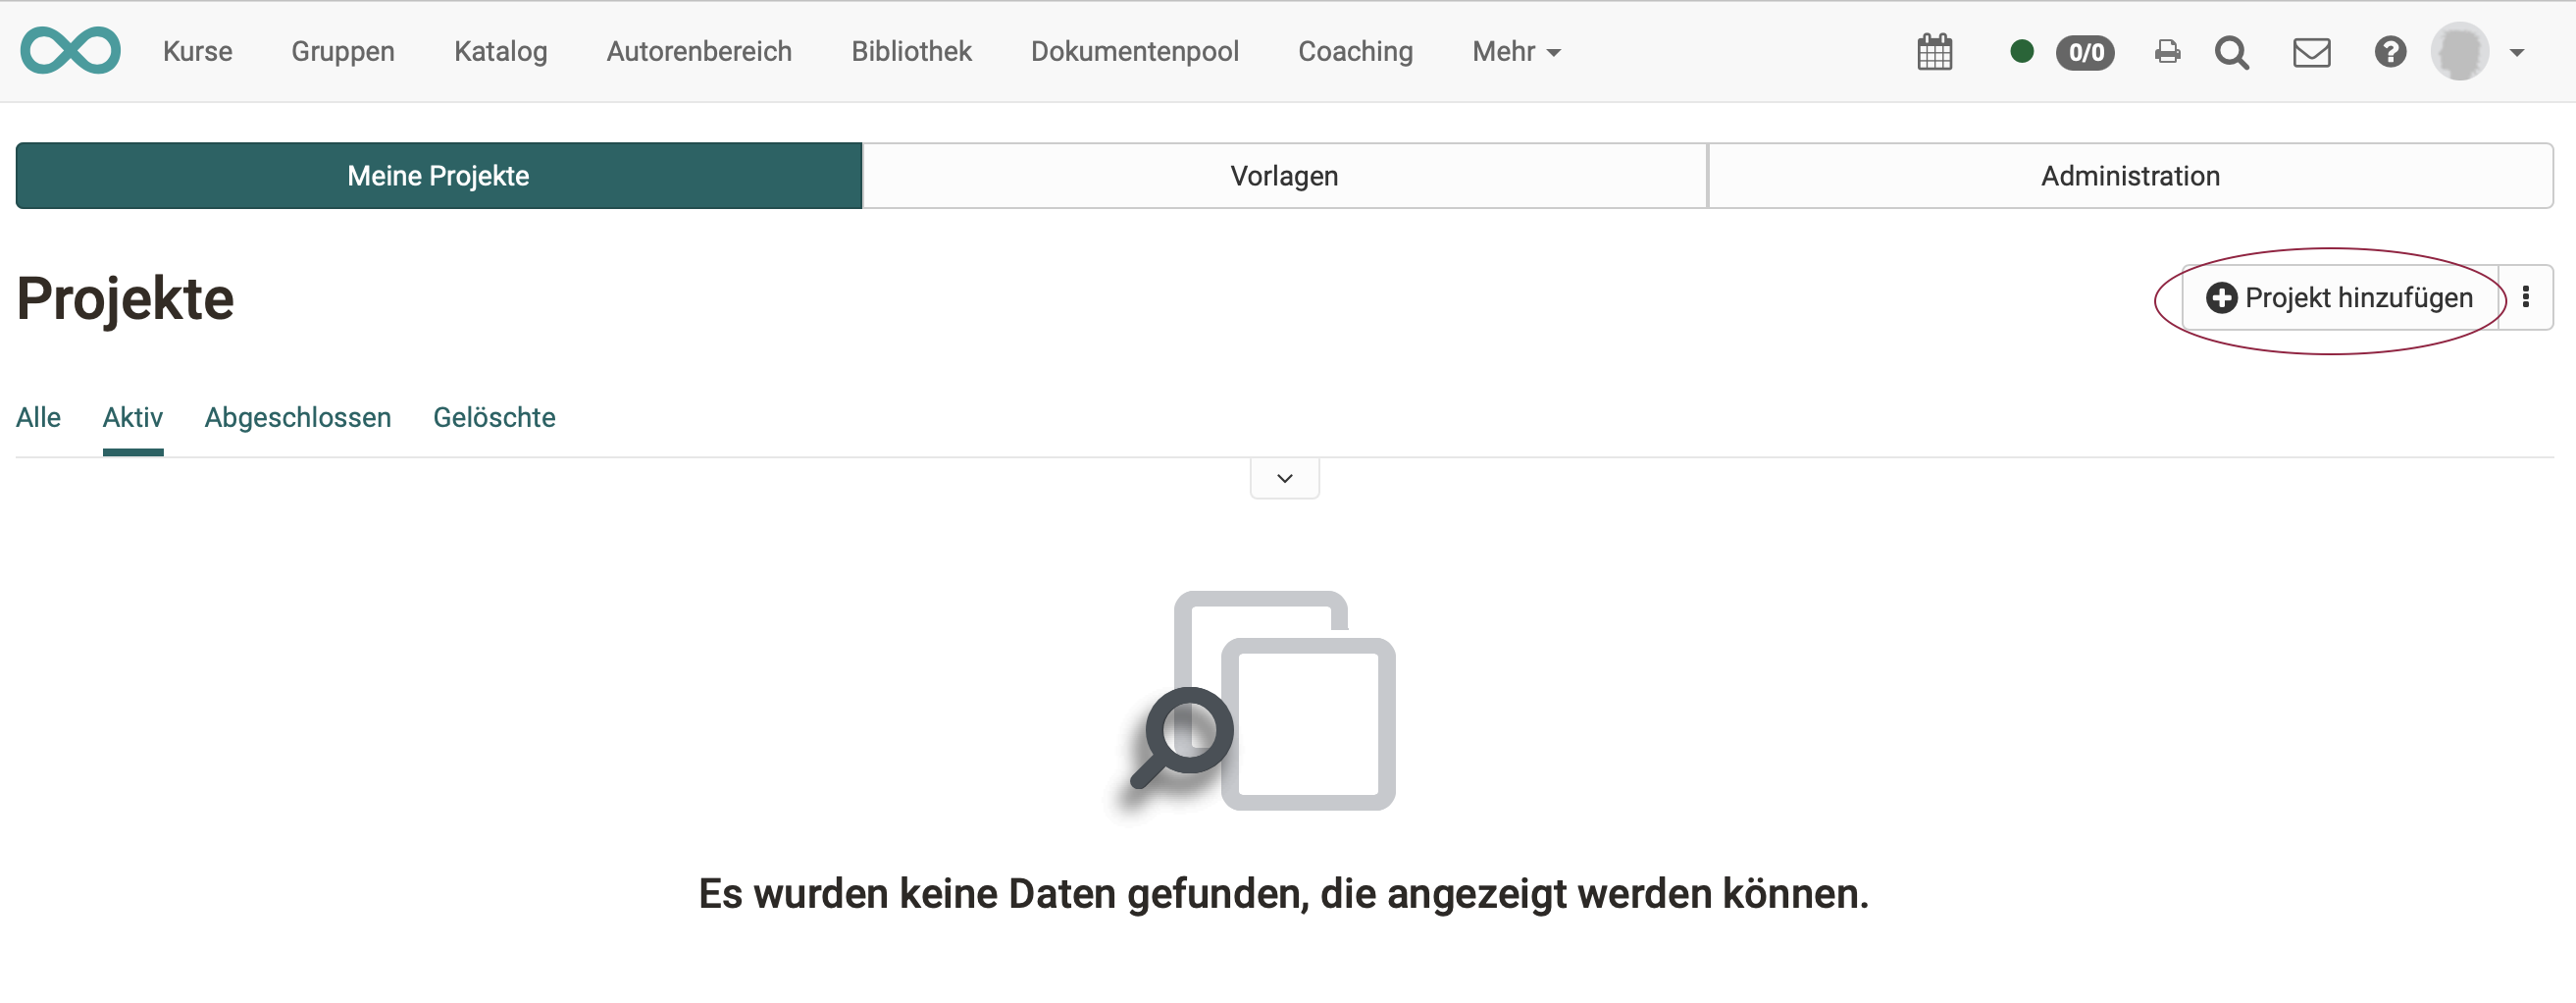Click the 0/0 chat counter badge
Viewport: 2576px width, 1003px height.
[x=2086, y=52]
